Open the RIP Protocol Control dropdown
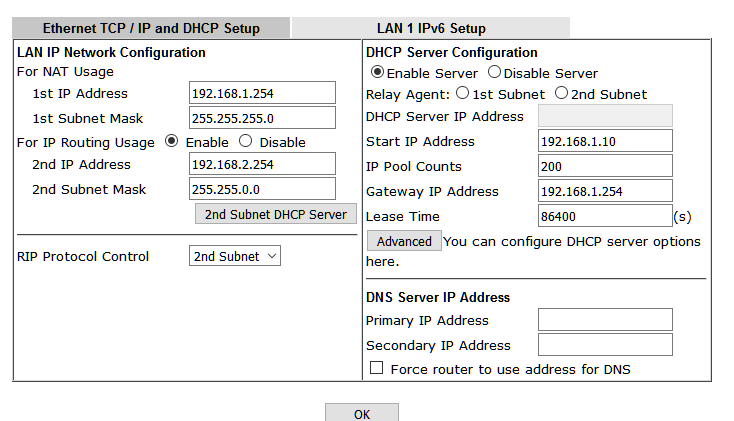This screenshot has height=421, width=734. pos(235,256)
